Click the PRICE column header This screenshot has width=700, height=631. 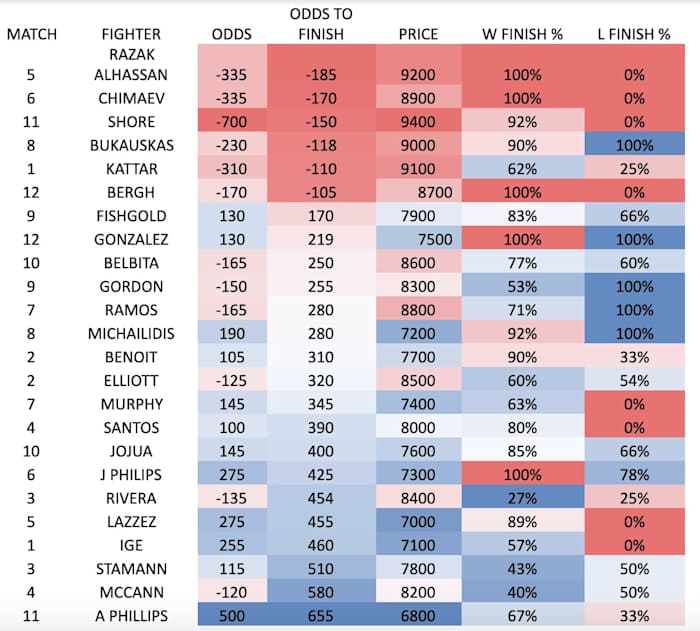coord(418,34)
